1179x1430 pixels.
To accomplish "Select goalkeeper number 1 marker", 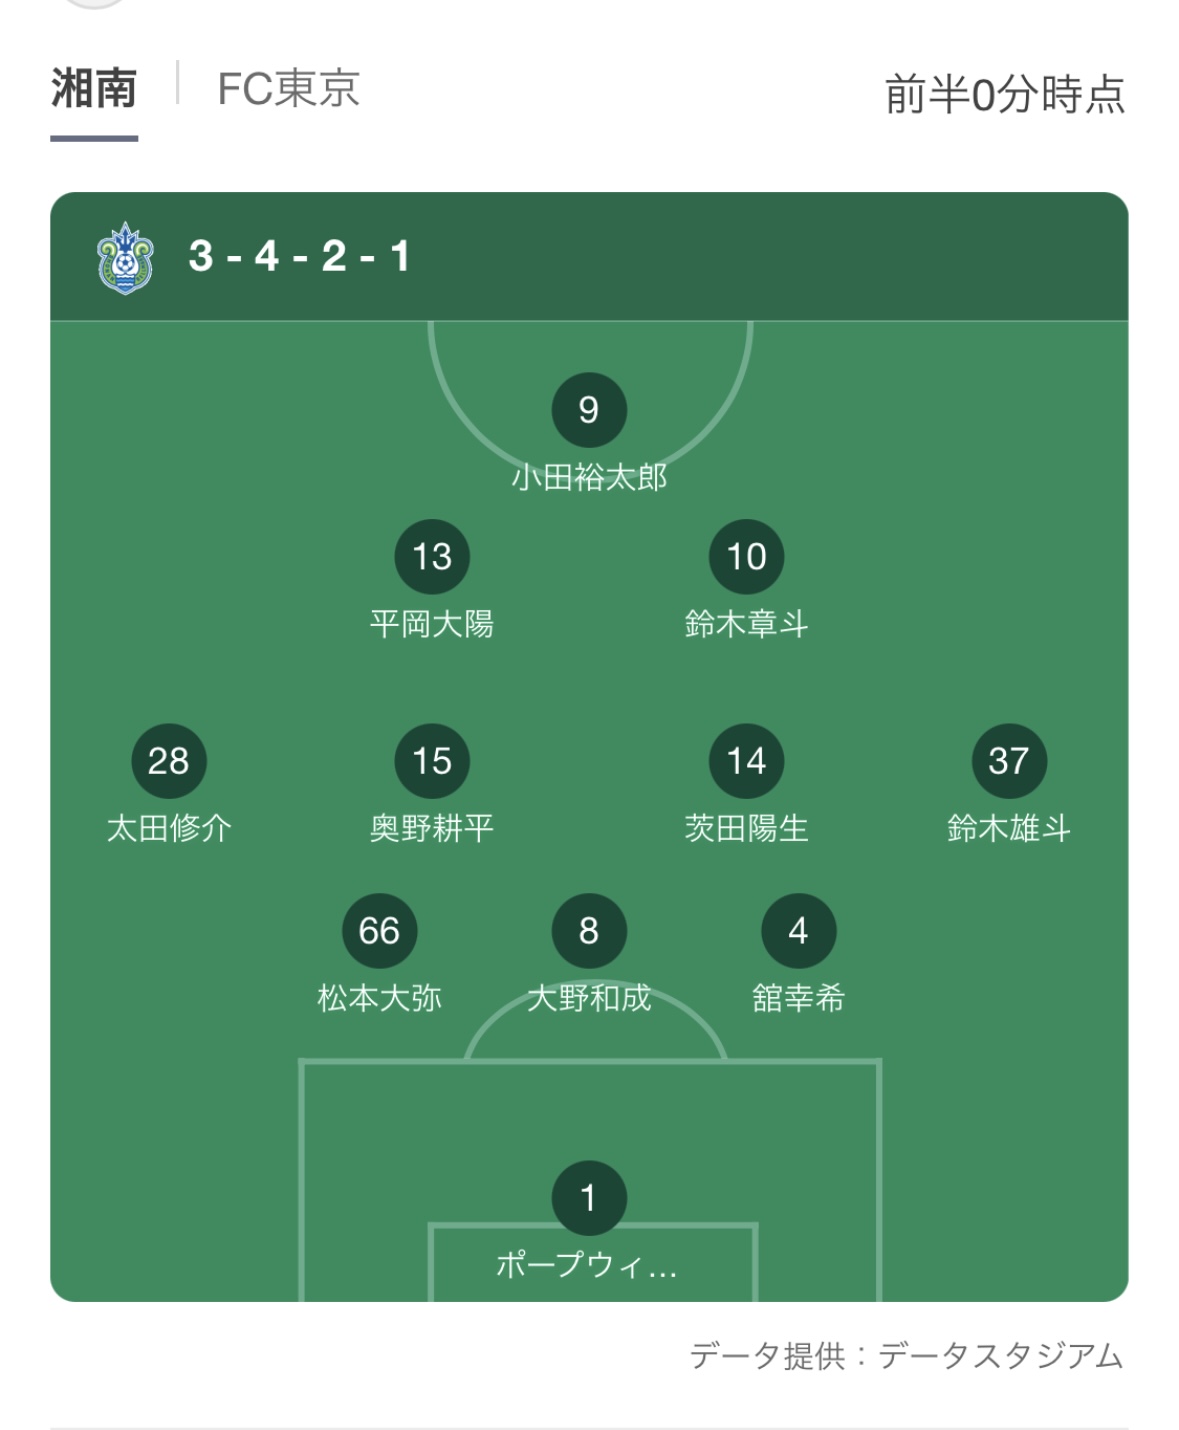I will [x=589, y=1198].
